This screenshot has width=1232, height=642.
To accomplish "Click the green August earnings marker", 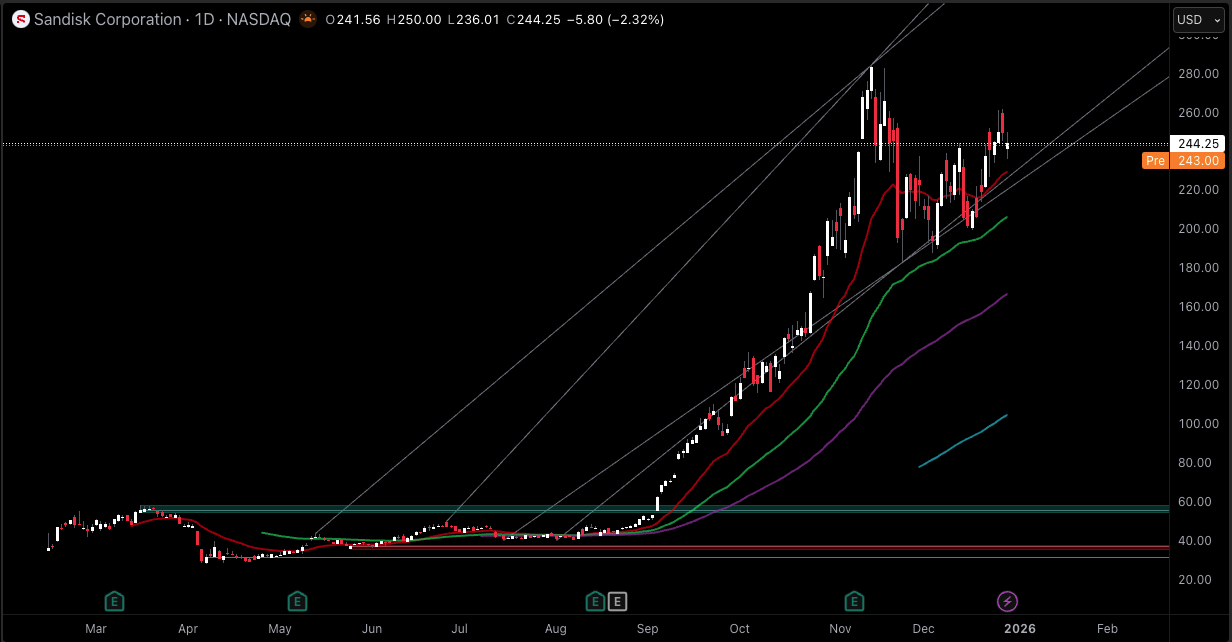I will click(x=595, y=601).
